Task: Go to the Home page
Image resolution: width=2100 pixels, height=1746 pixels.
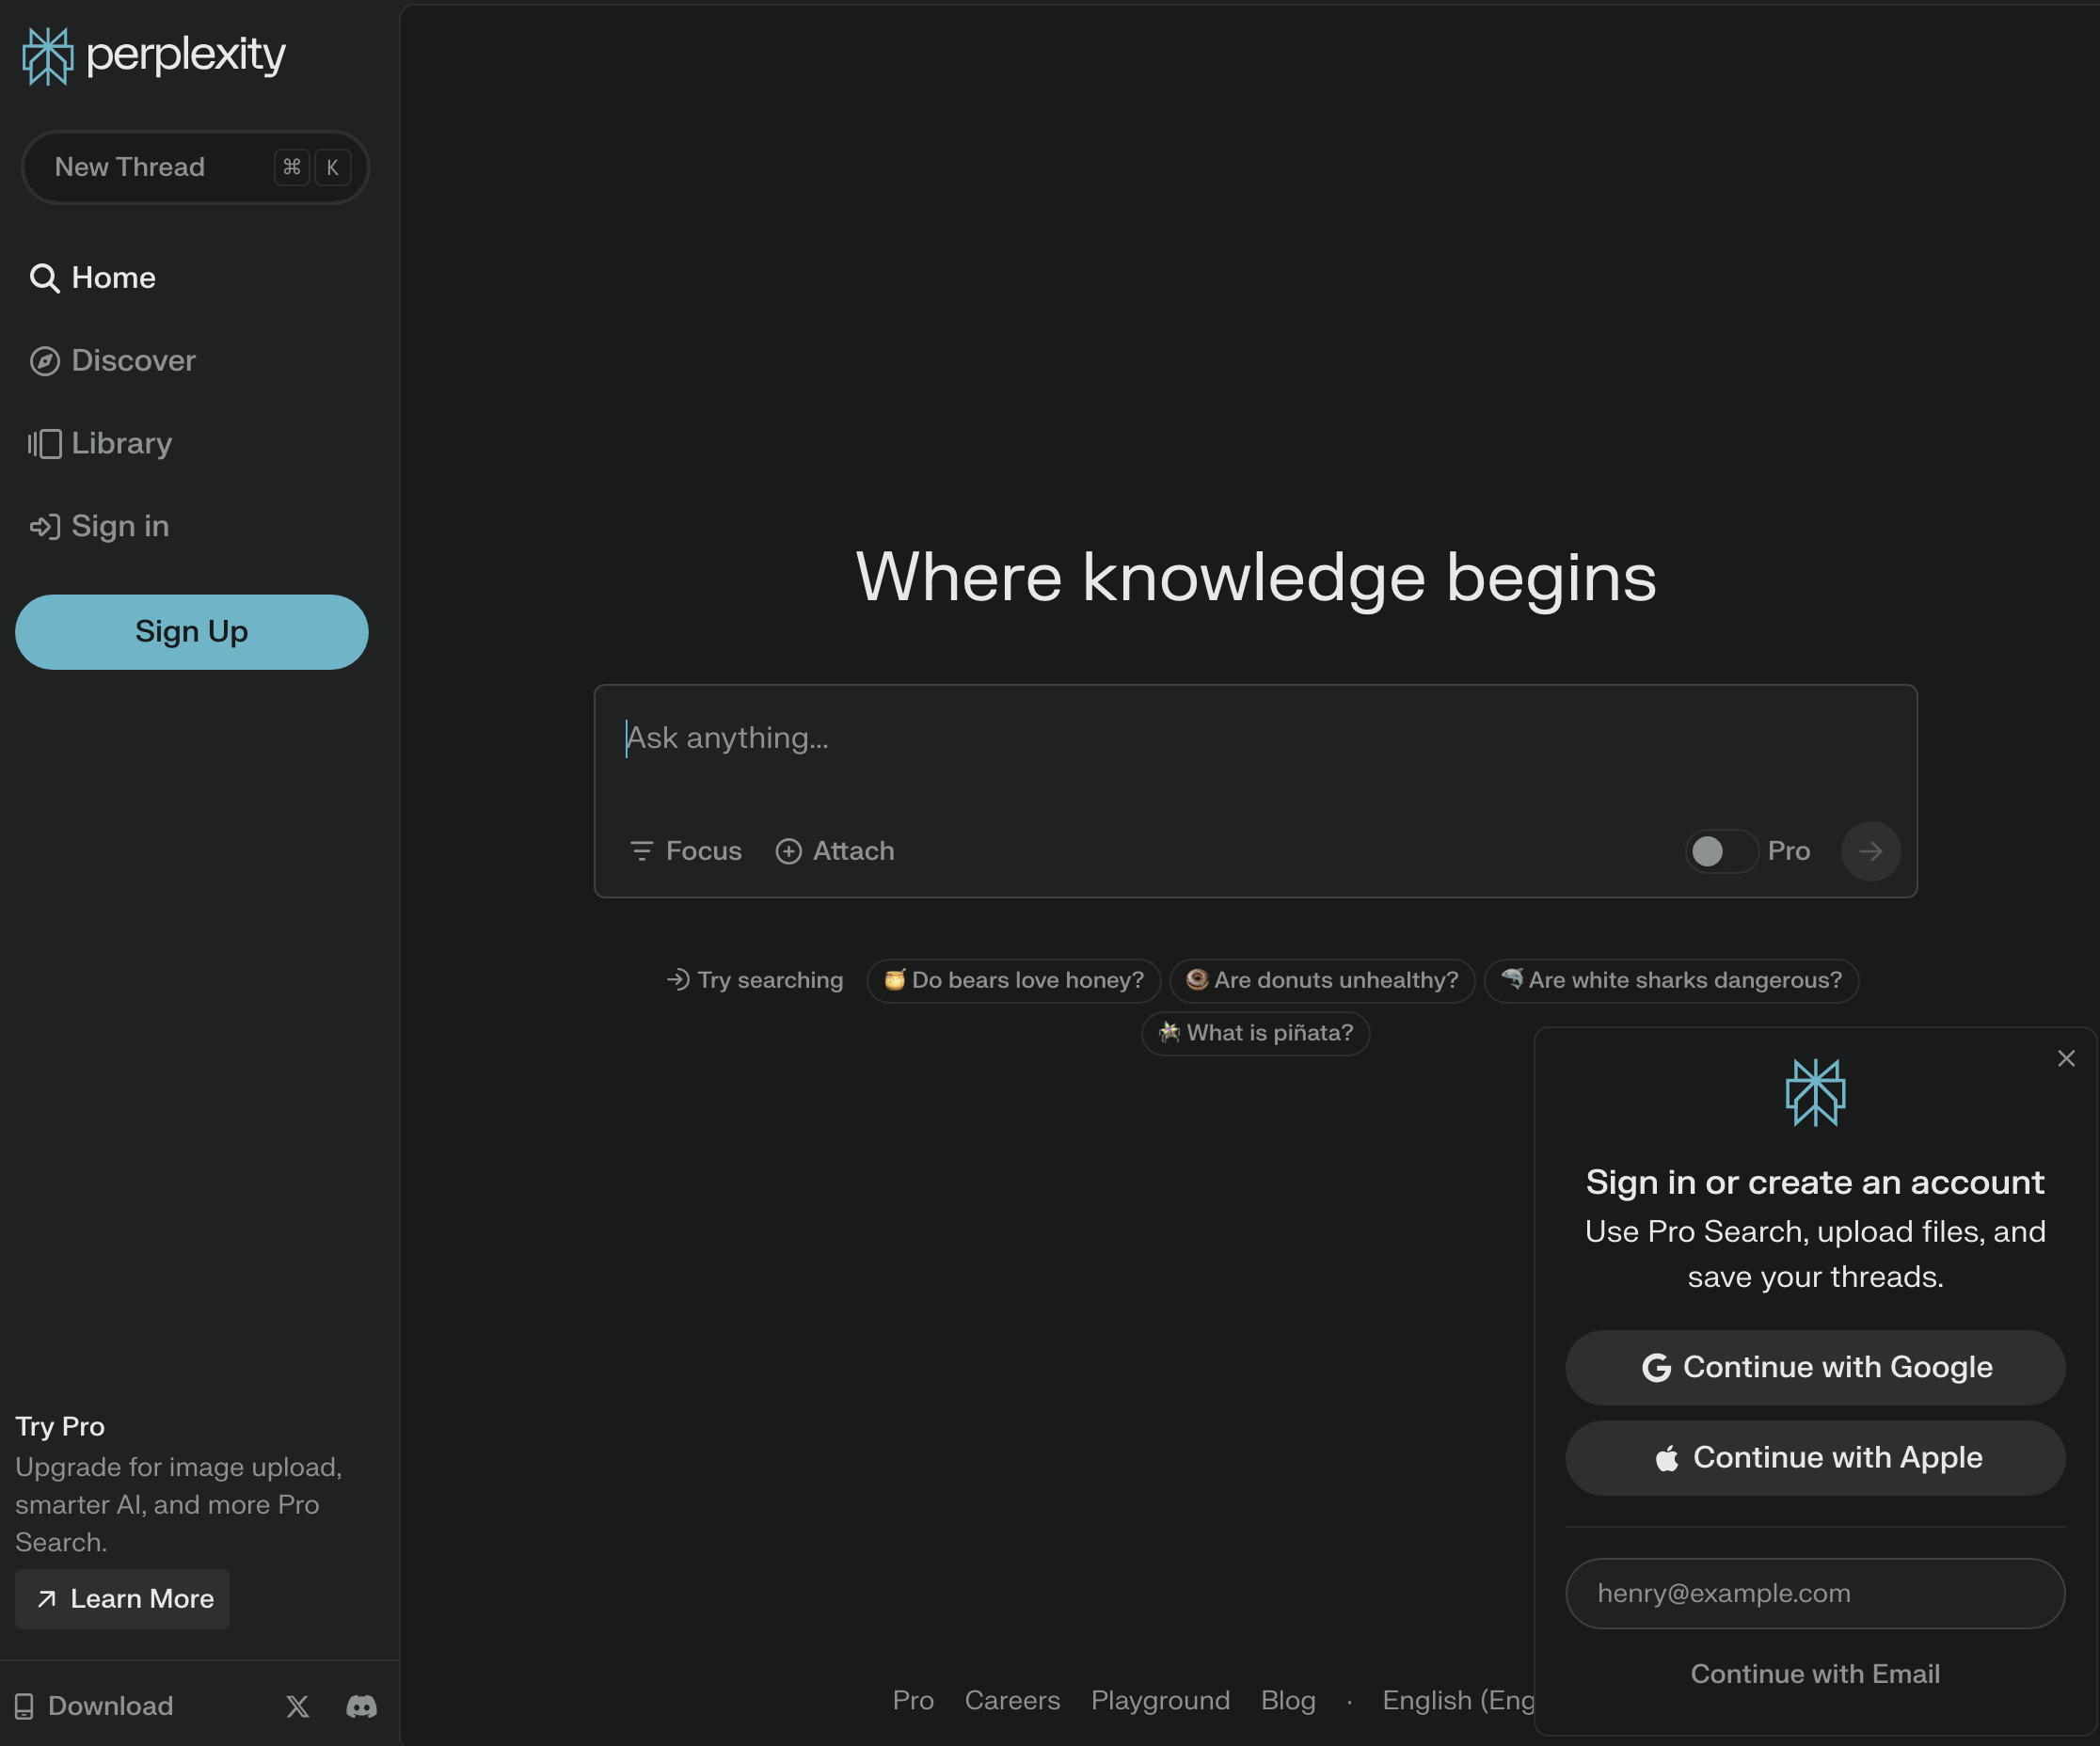Action: 93,278
